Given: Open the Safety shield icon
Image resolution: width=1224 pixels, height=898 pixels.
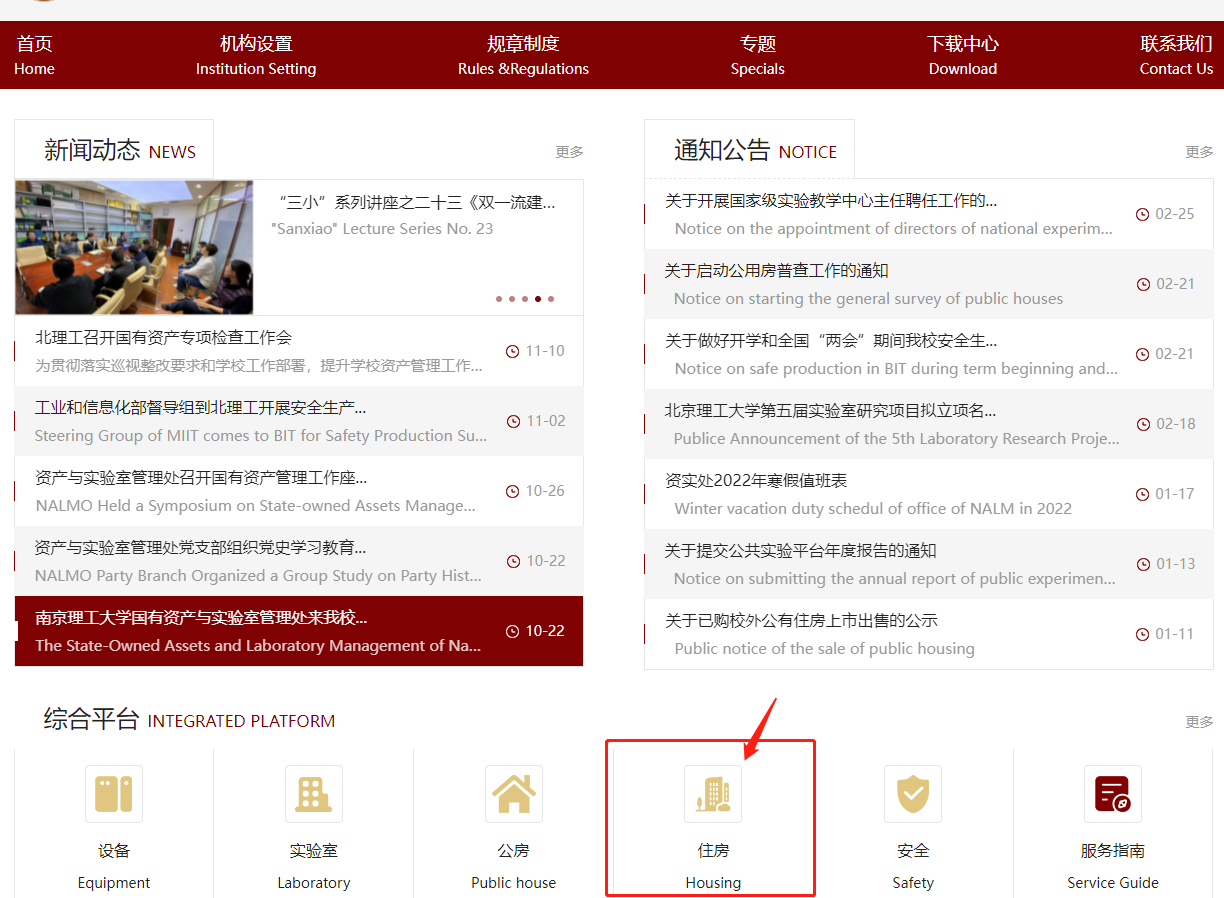Looking at the screenshot, I should [913, 795].
